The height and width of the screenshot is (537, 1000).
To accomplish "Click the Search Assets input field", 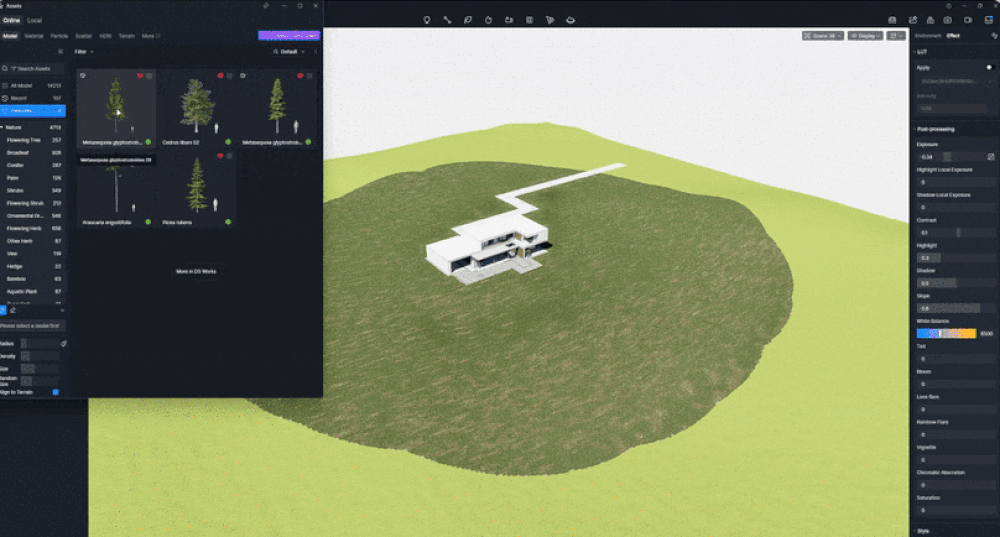I will click(x=33, y=68).
